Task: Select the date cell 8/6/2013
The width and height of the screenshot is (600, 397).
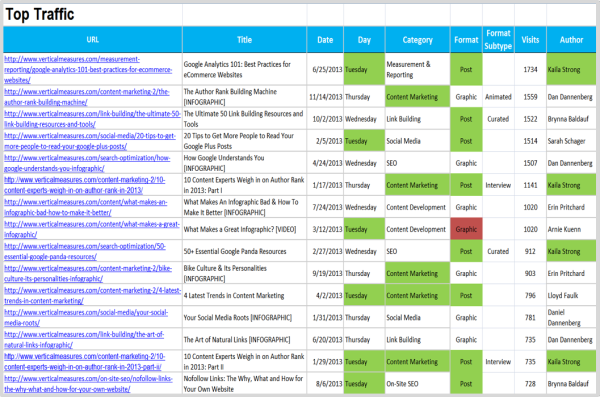Action: coord(325,384)
